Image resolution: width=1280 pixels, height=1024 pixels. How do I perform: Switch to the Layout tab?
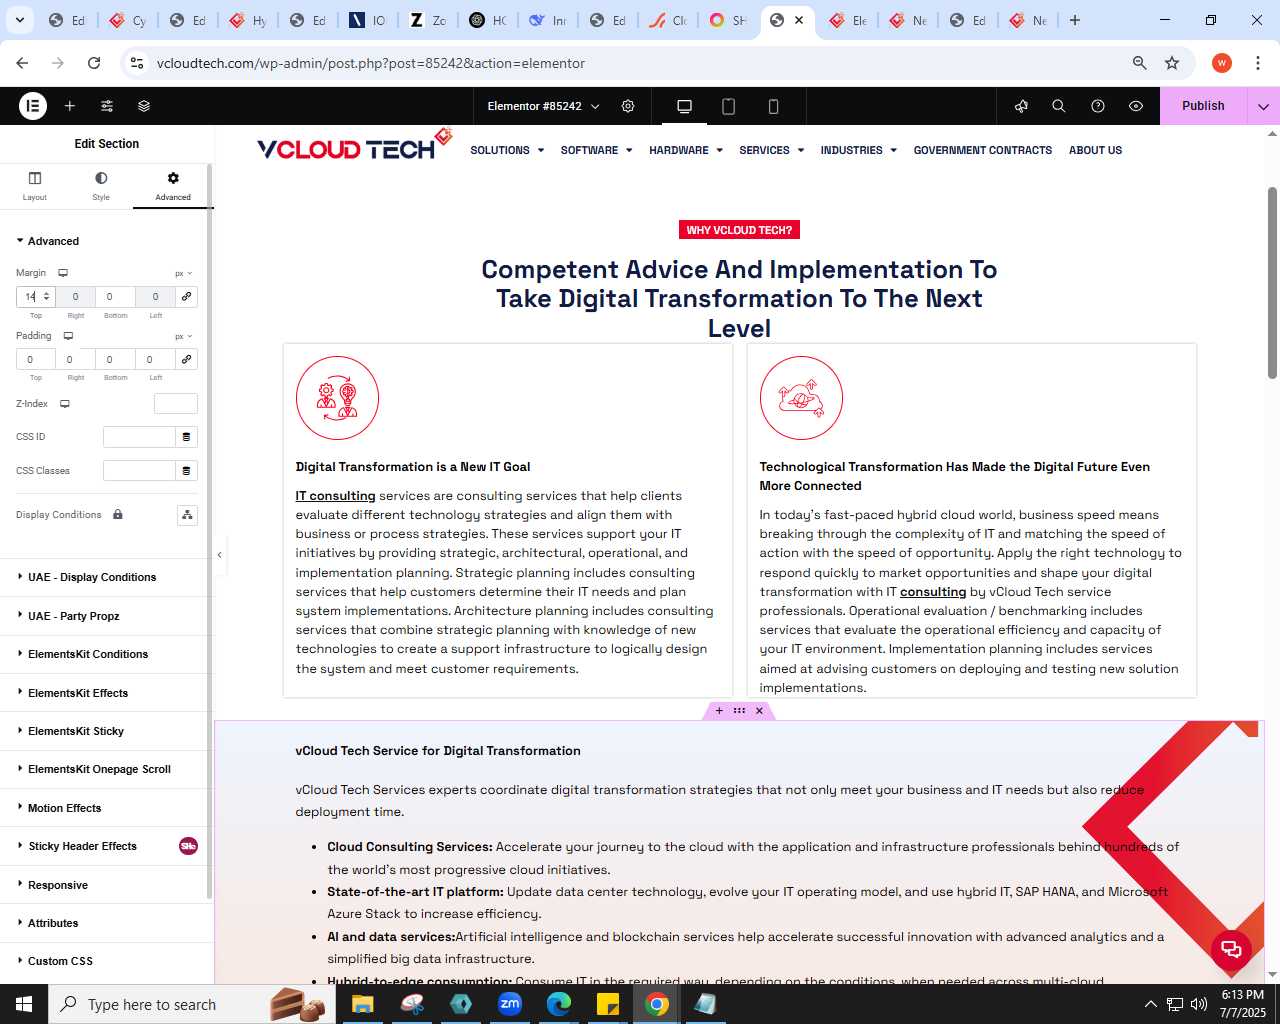click(35, 185)
